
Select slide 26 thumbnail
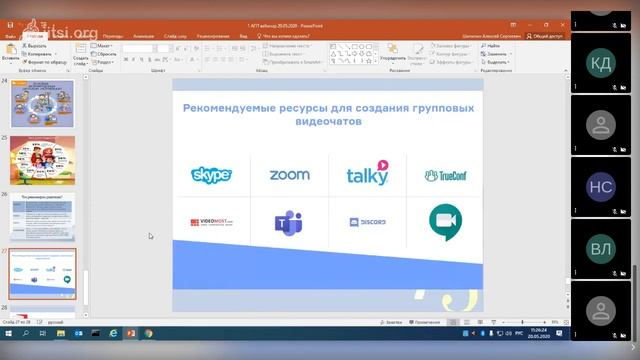42,218
